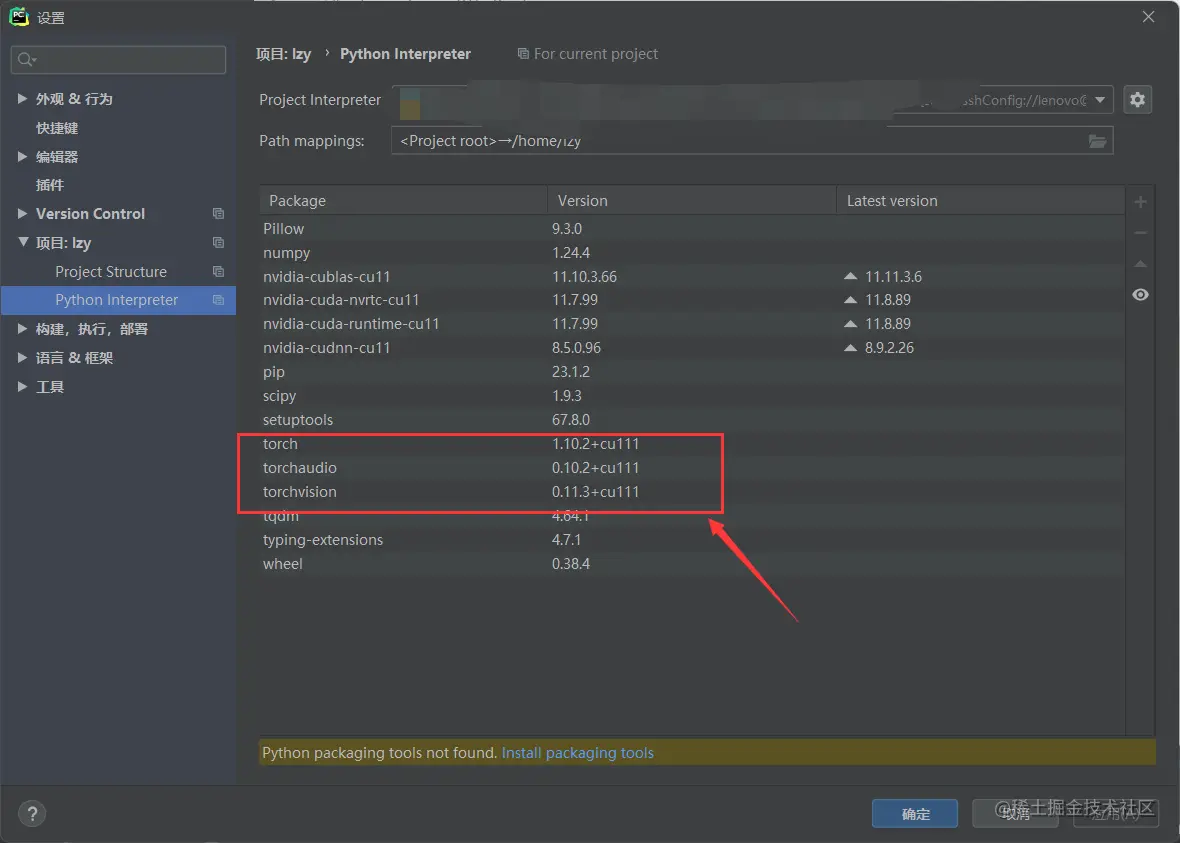This screenshot has width=1180, height=843.
Task: Select the torchvision package row
Action: 692,491
